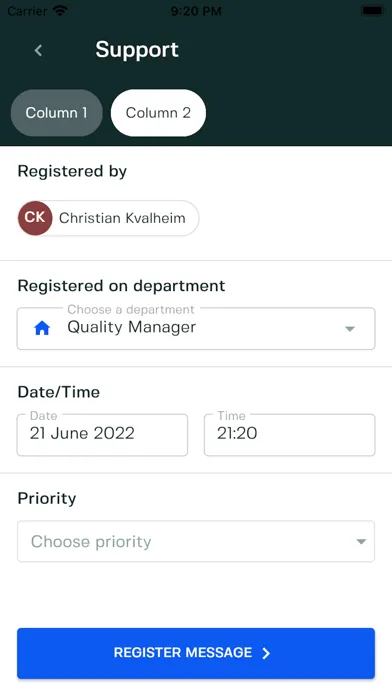Tap the Registered on department heading
The image size is (392, 696).
(x=121, y=286)
